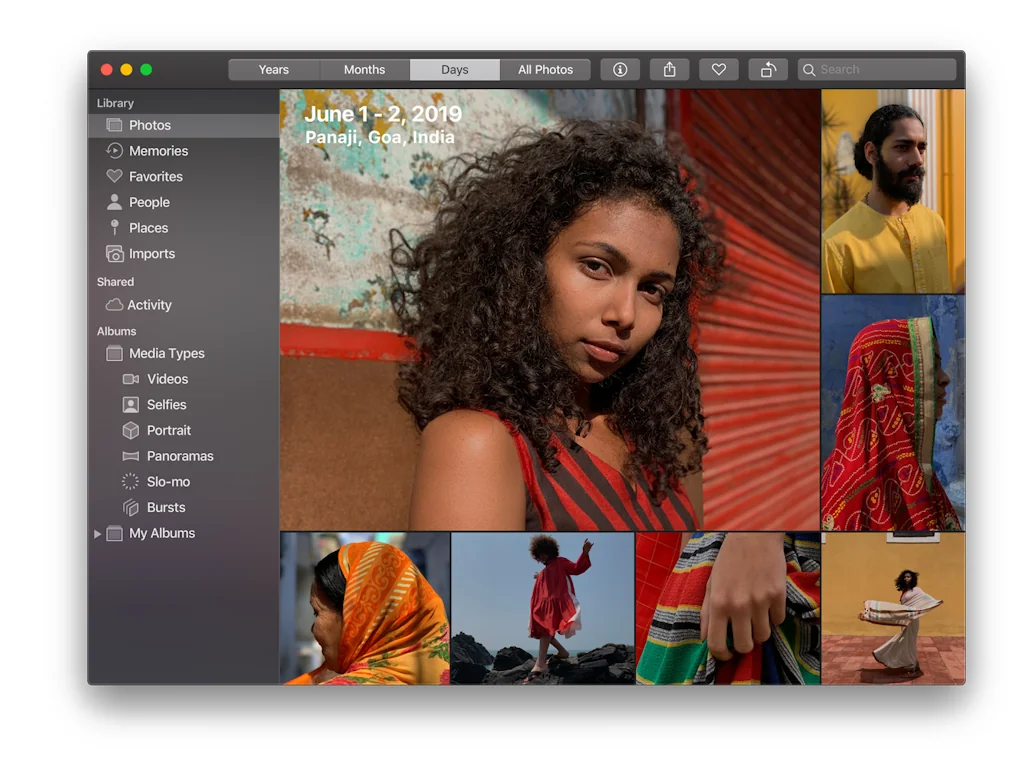Image resolution: width=1024 pixels, height=757 pixels.
Task: Switch to the Months view tab
Action: point(364,69)
